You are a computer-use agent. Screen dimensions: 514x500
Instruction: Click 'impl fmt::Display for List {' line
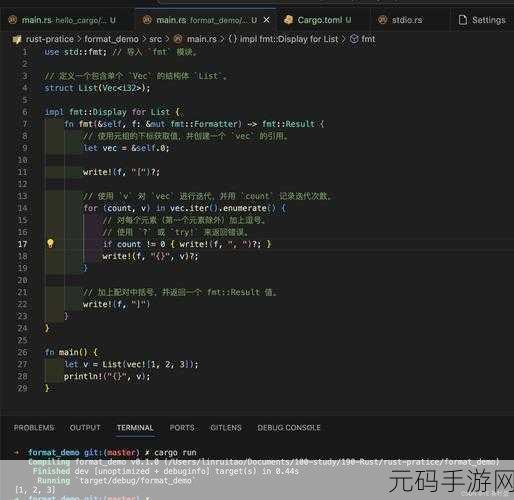[x=112, y=112]
